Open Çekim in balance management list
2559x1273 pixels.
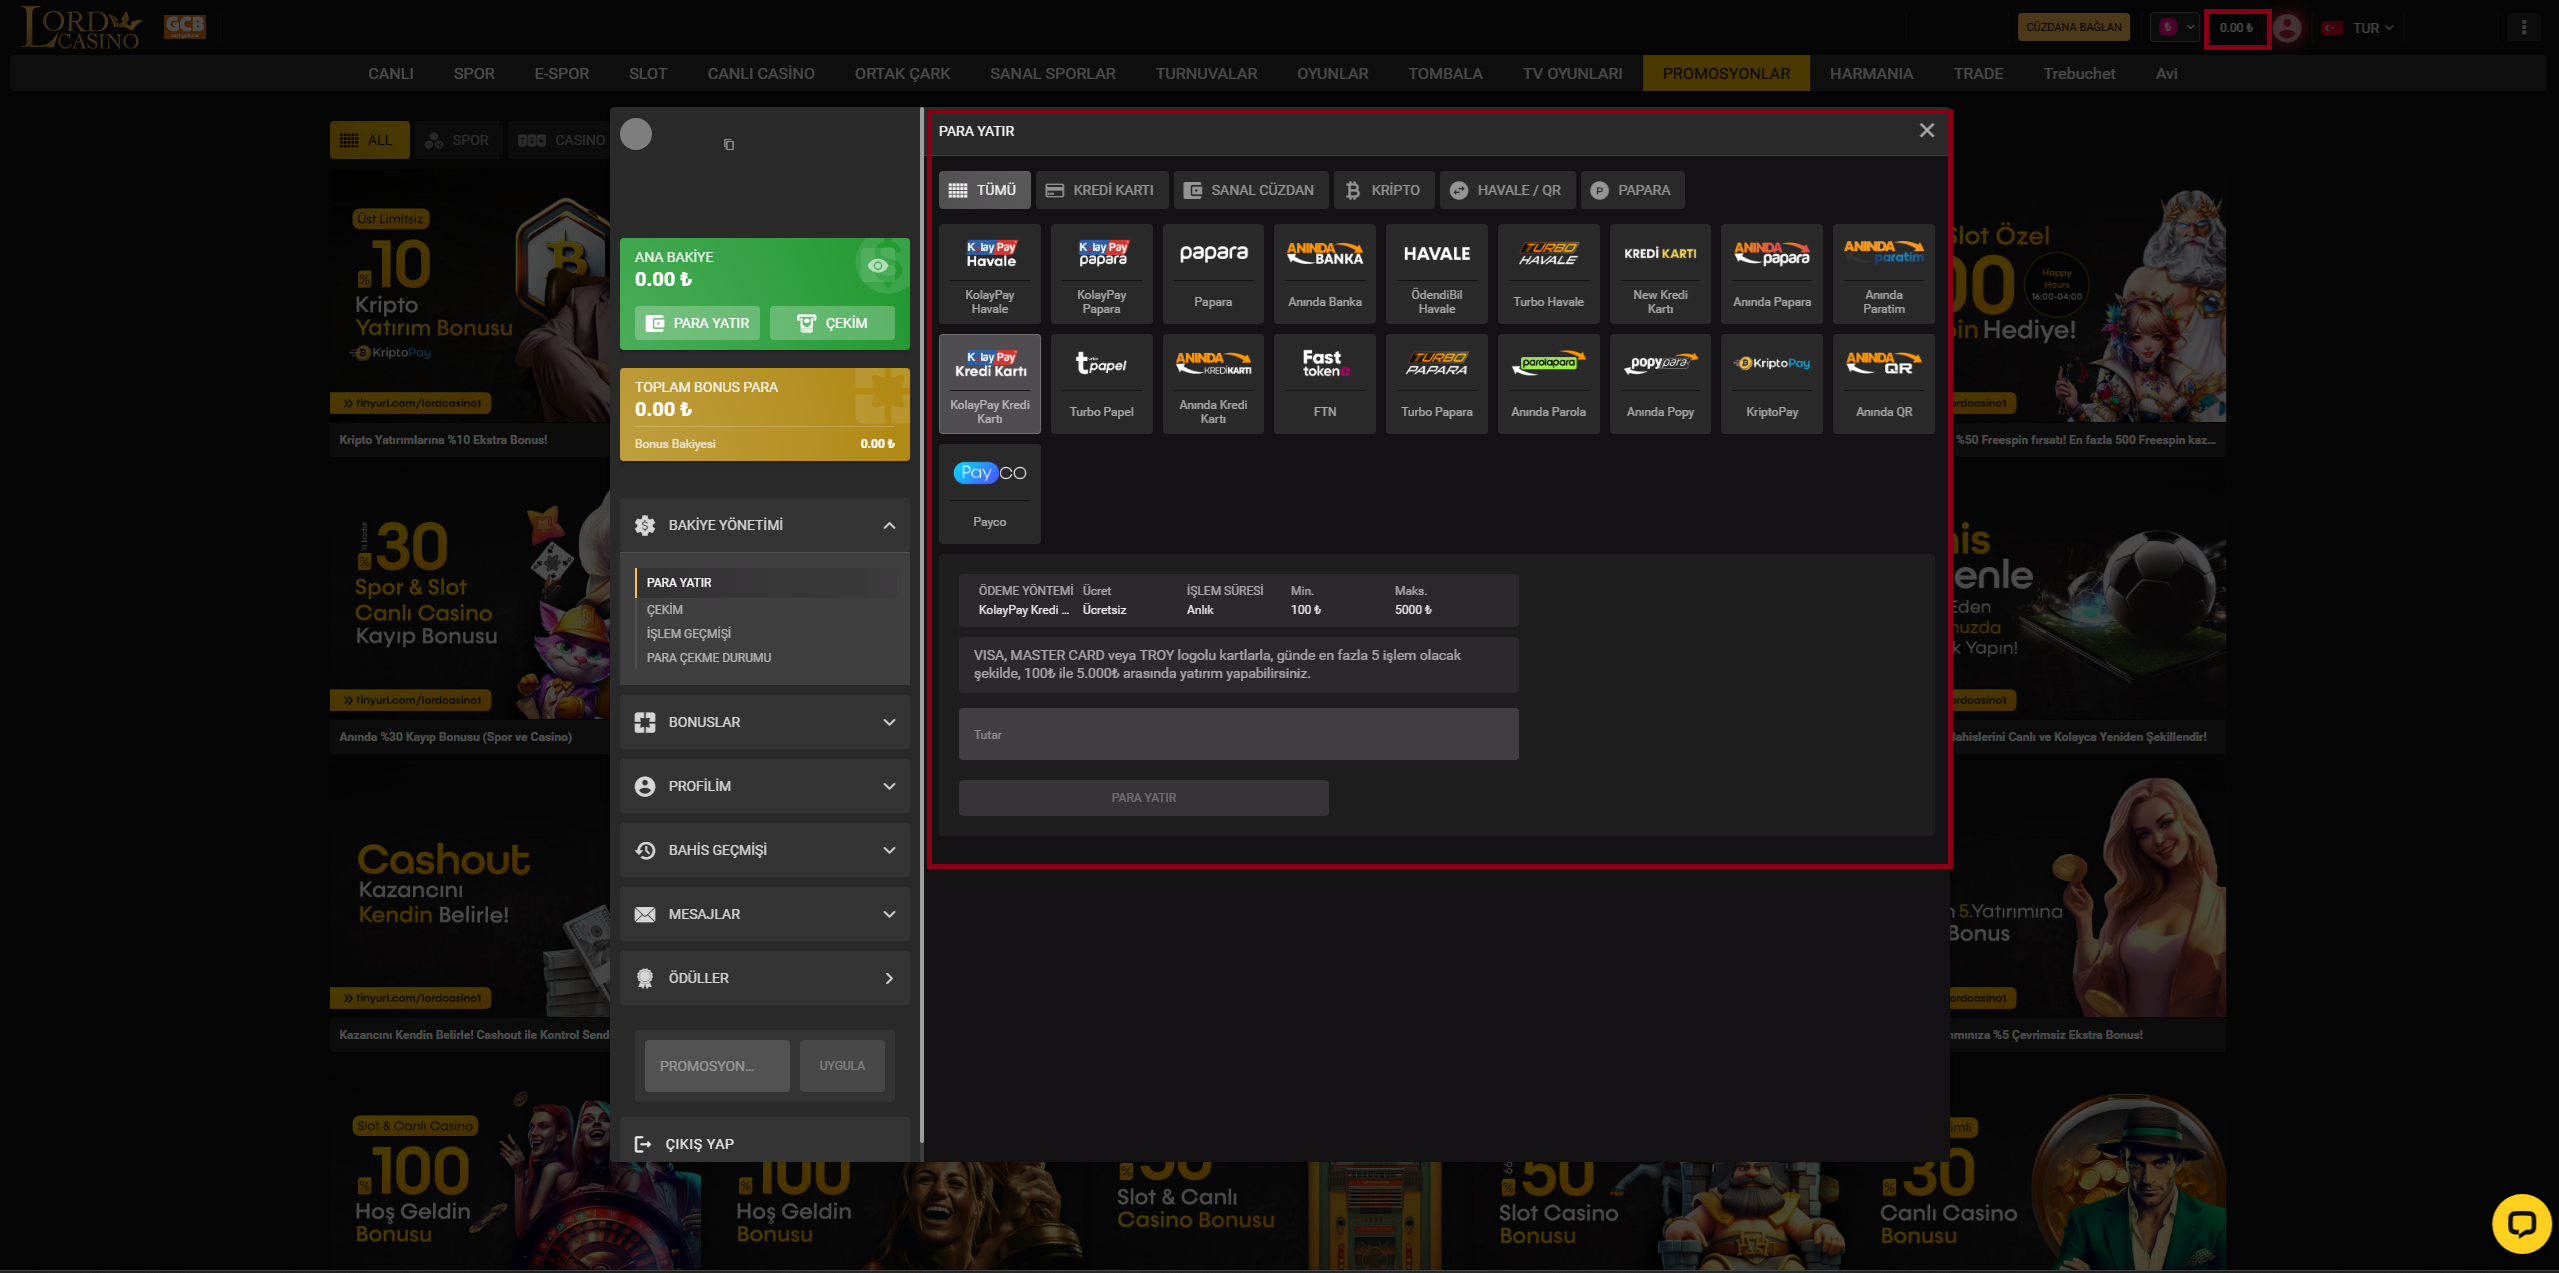(x=665, y=610)
